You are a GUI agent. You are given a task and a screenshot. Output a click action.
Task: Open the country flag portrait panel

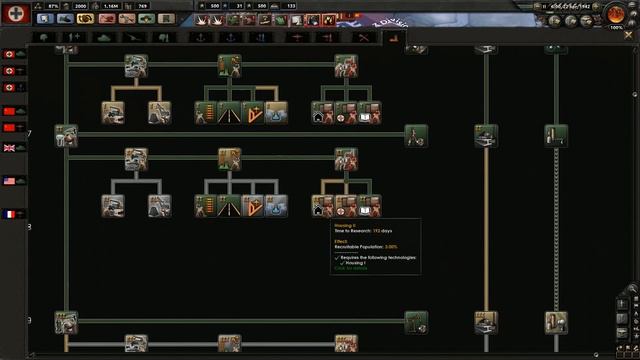click(16, 13)
